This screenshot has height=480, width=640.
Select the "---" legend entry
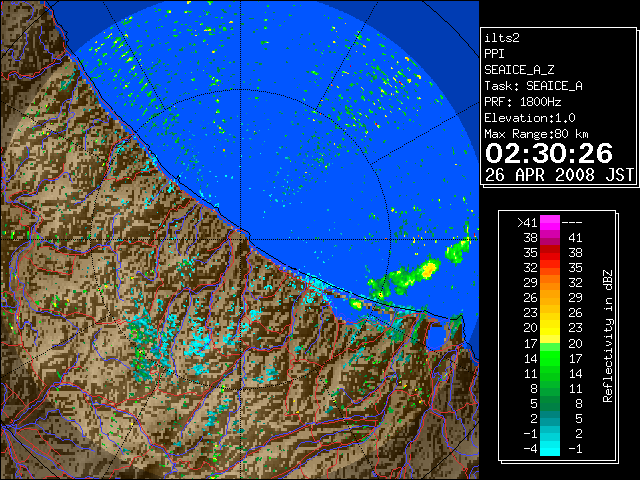(572, 223)
